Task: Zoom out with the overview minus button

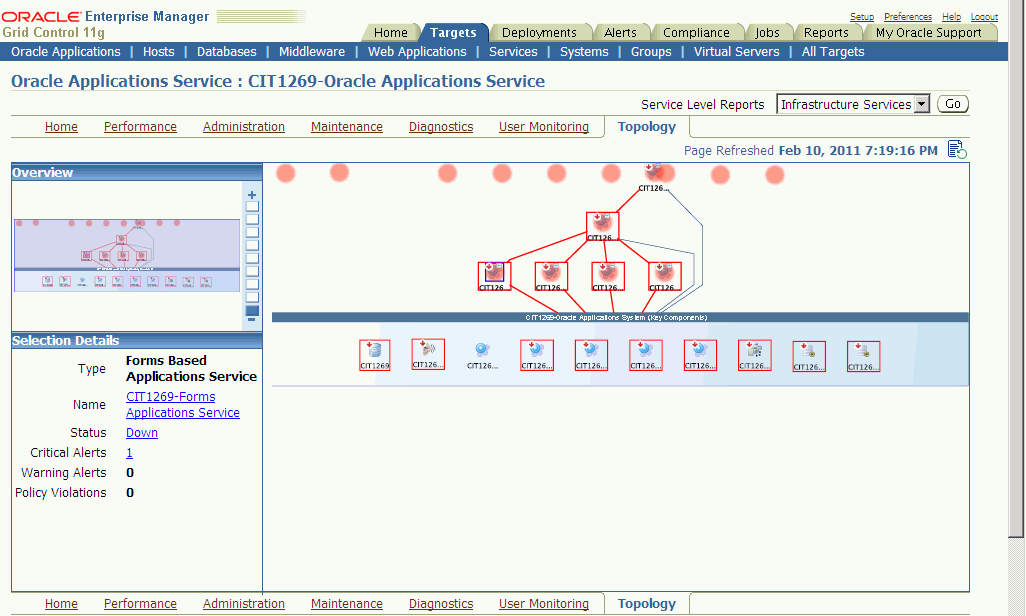Action: 252,319
